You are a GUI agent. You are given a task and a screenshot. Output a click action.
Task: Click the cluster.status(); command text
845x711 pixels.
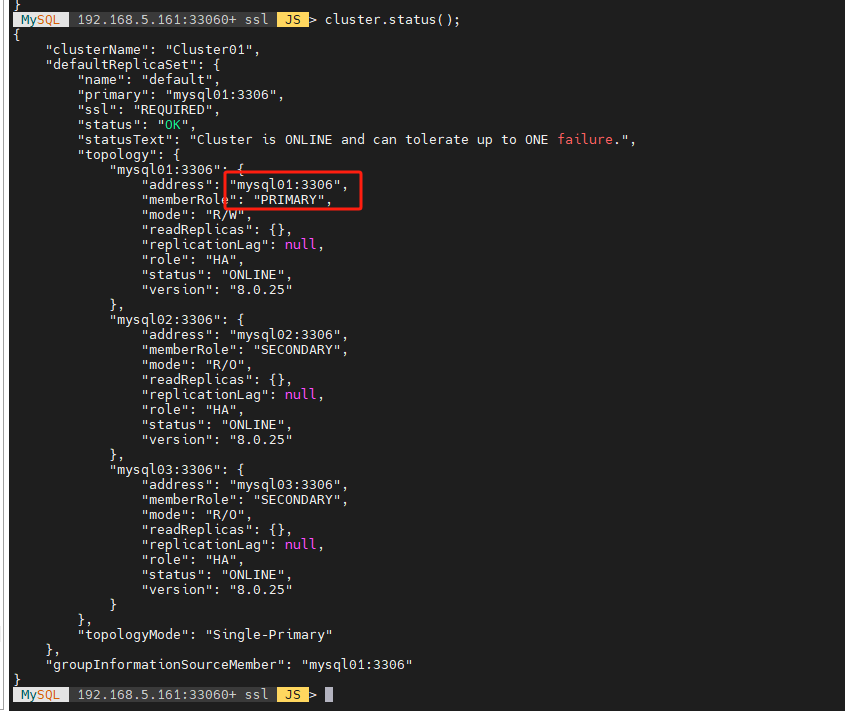pyautogui.click(x=392, y=20)
